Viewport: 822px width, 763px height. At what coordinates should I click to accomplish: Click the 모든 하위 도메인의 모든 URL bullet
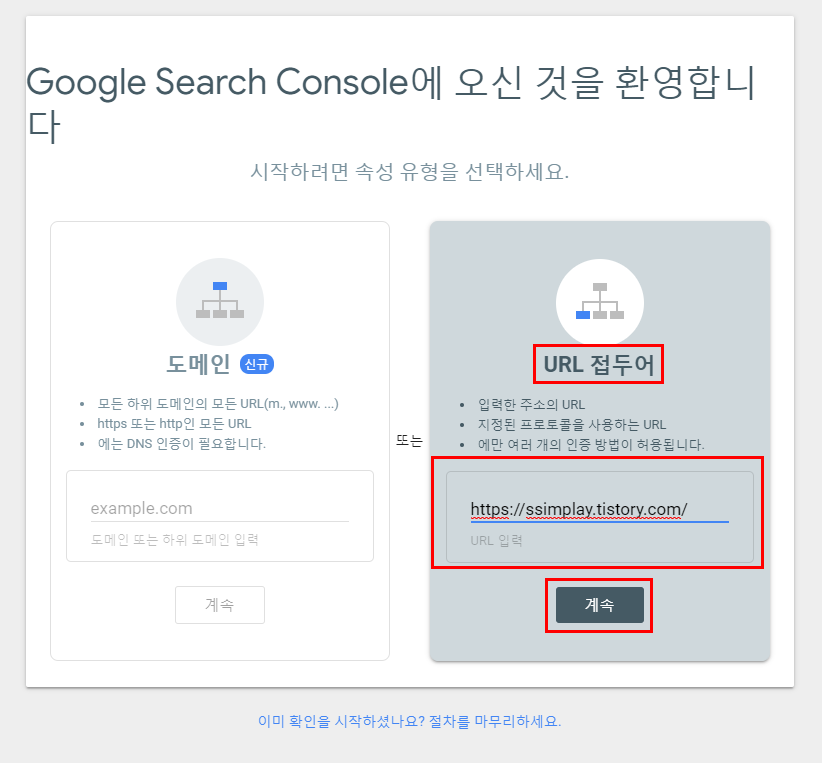(x=218, y=404)
